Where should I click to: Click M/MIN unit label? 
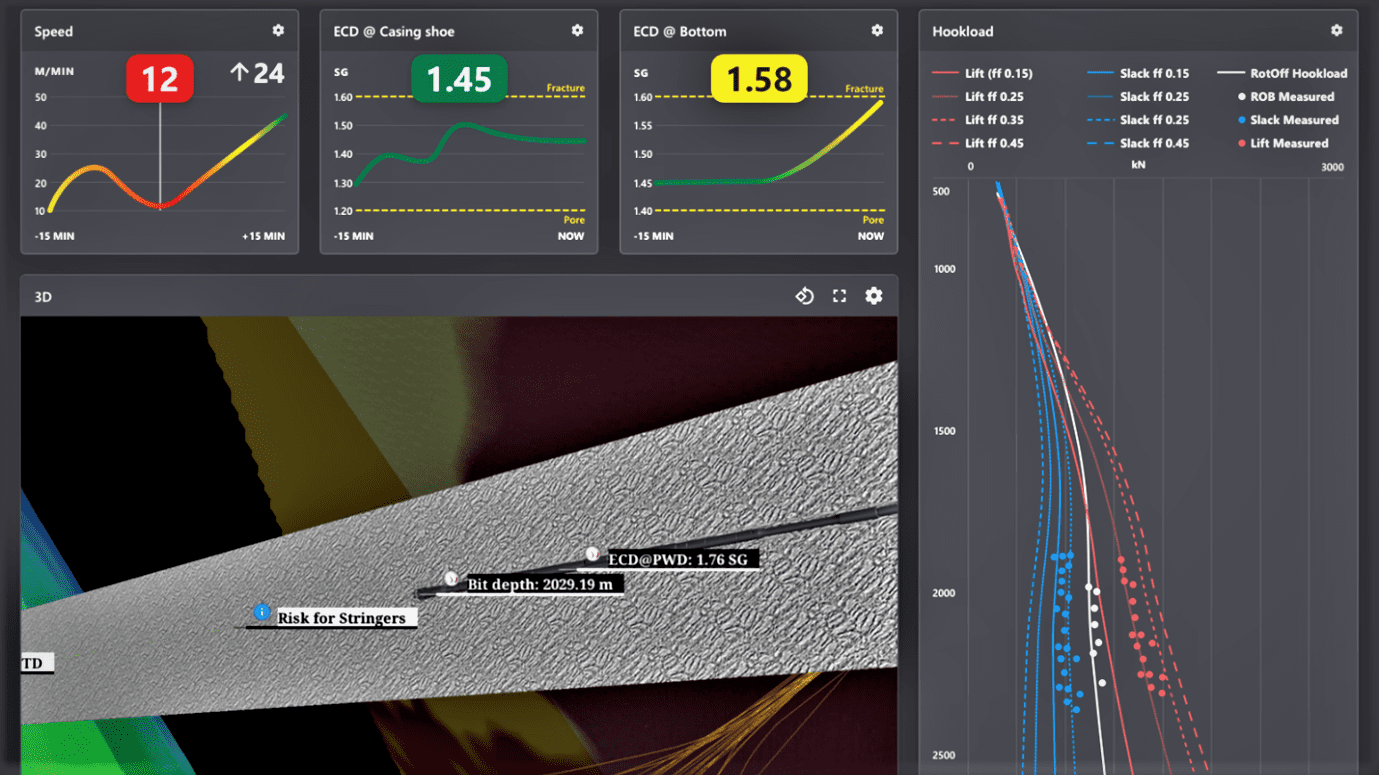pos(53,73)
